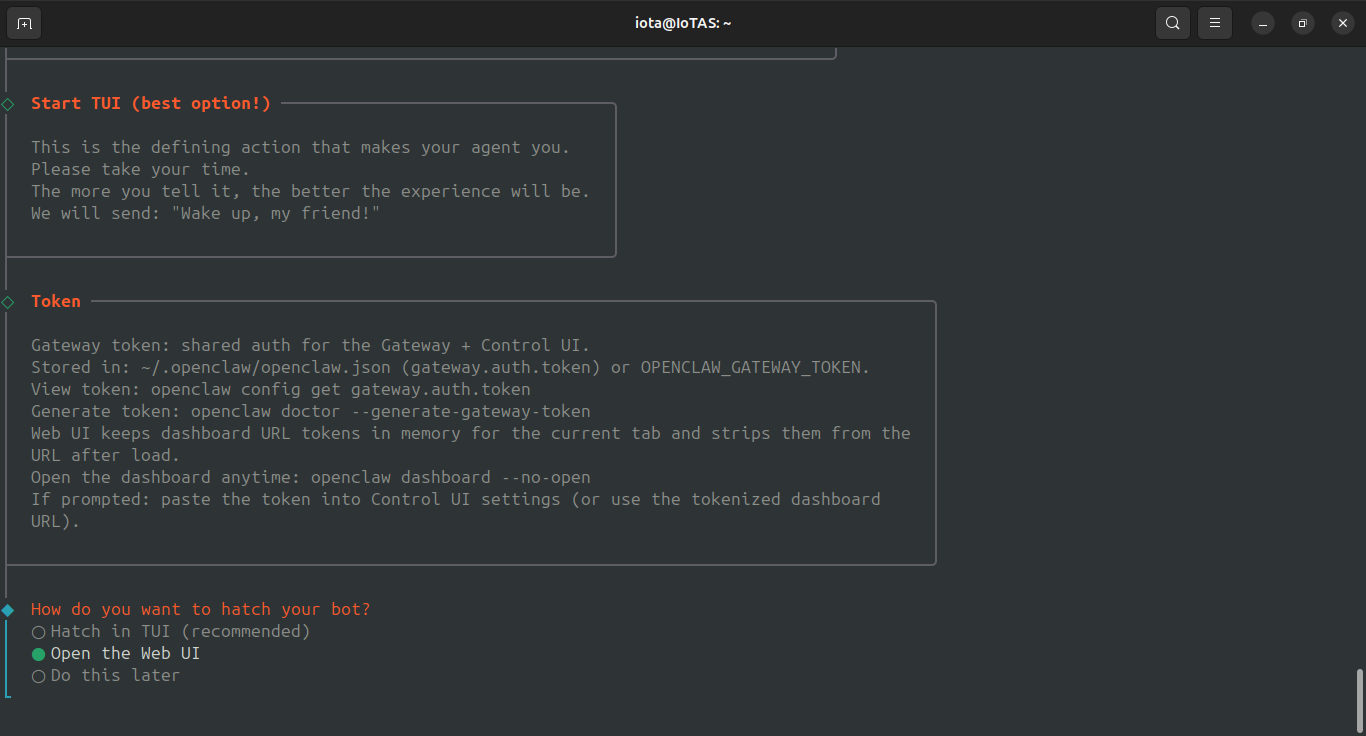This screenshot has height=736, width=1366.
Task: Restore the terminal window size
Action: pos(1302,22)
